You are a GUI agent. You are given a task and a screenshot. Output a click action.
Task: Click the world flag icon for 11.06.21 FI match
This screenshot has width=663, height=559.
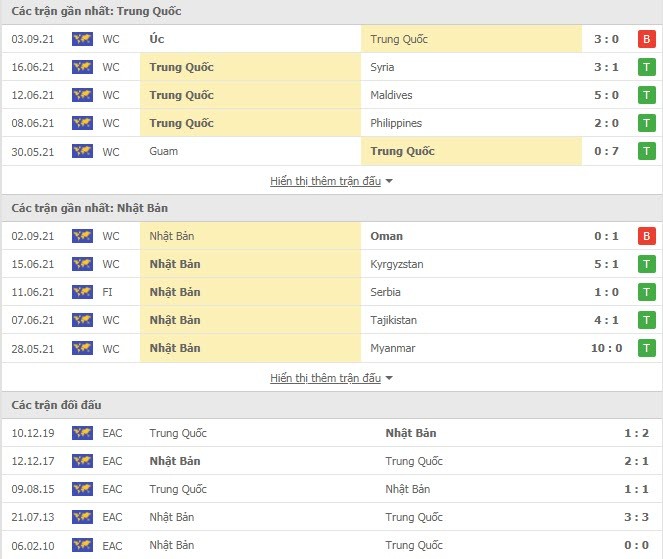82,292
